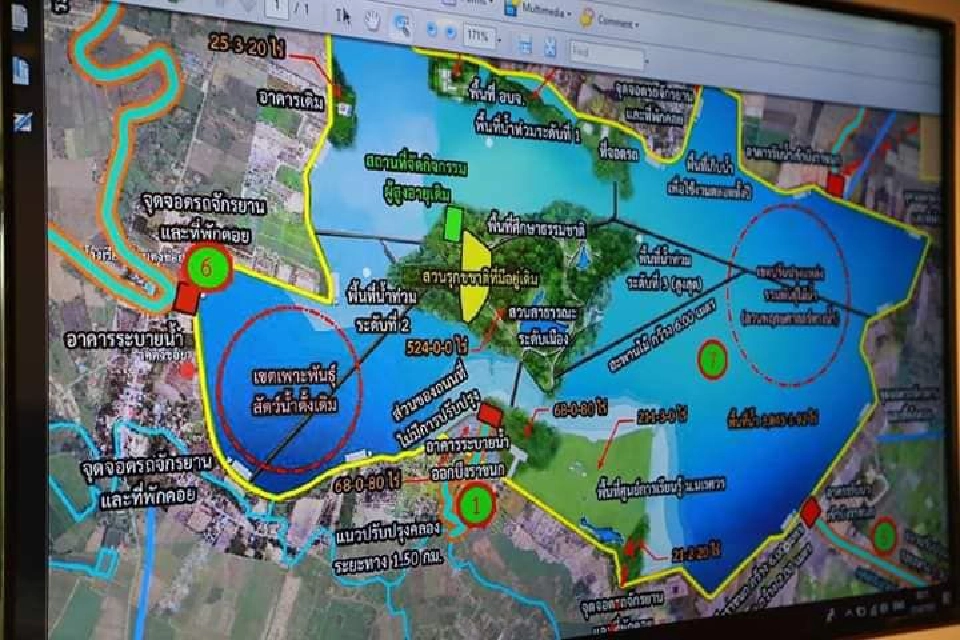Open the Bookmarks panel in sidebar
The height and width of the screenshot is (640, 960).
click(20, 72)
